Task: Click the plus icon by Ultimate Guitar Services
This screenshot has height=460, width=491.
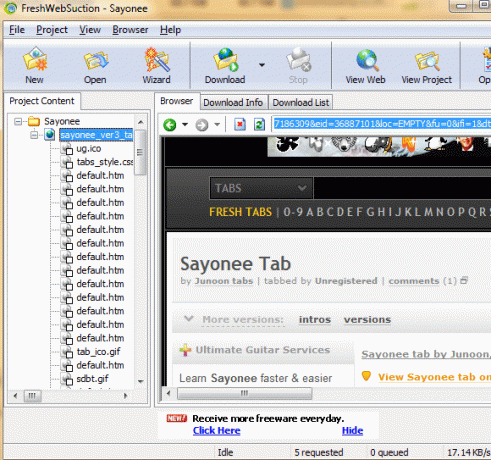Action: 185,350
